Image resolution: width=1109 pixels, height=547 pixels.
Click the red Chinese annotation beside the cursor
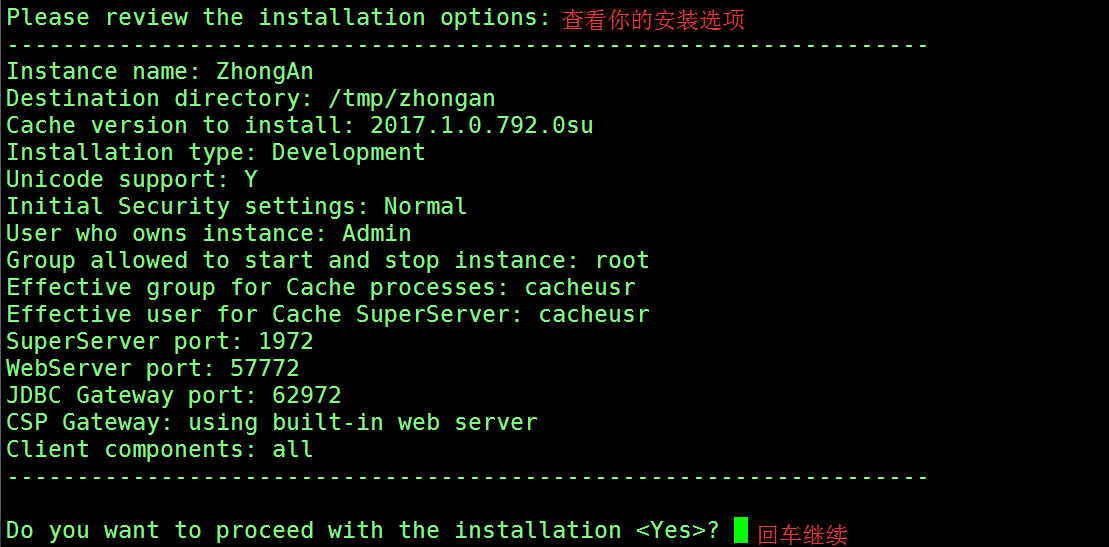803,534
